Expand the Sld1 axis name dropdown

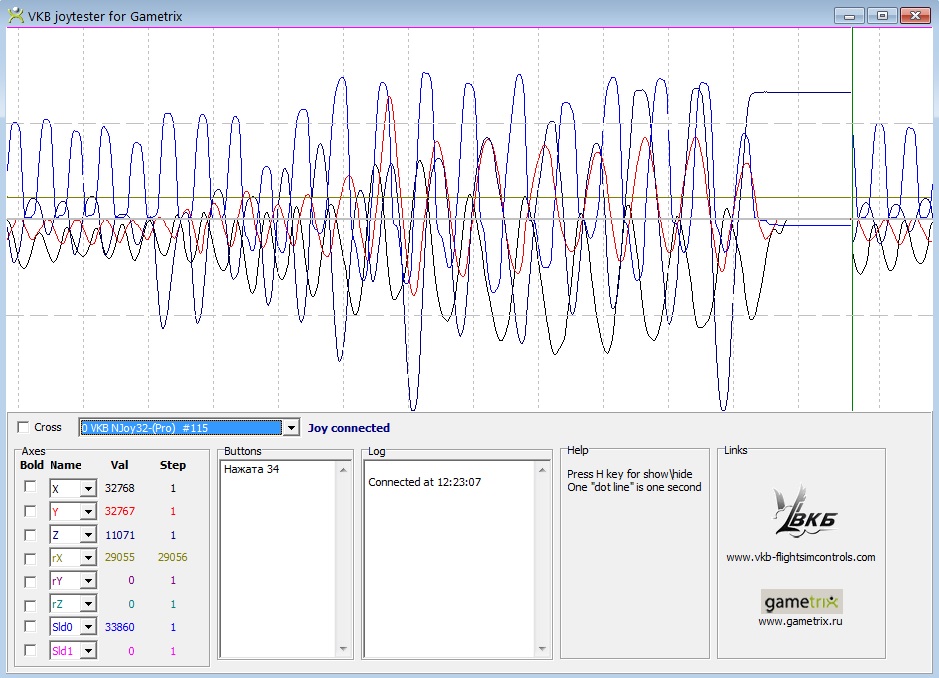[x=88, y=651]
